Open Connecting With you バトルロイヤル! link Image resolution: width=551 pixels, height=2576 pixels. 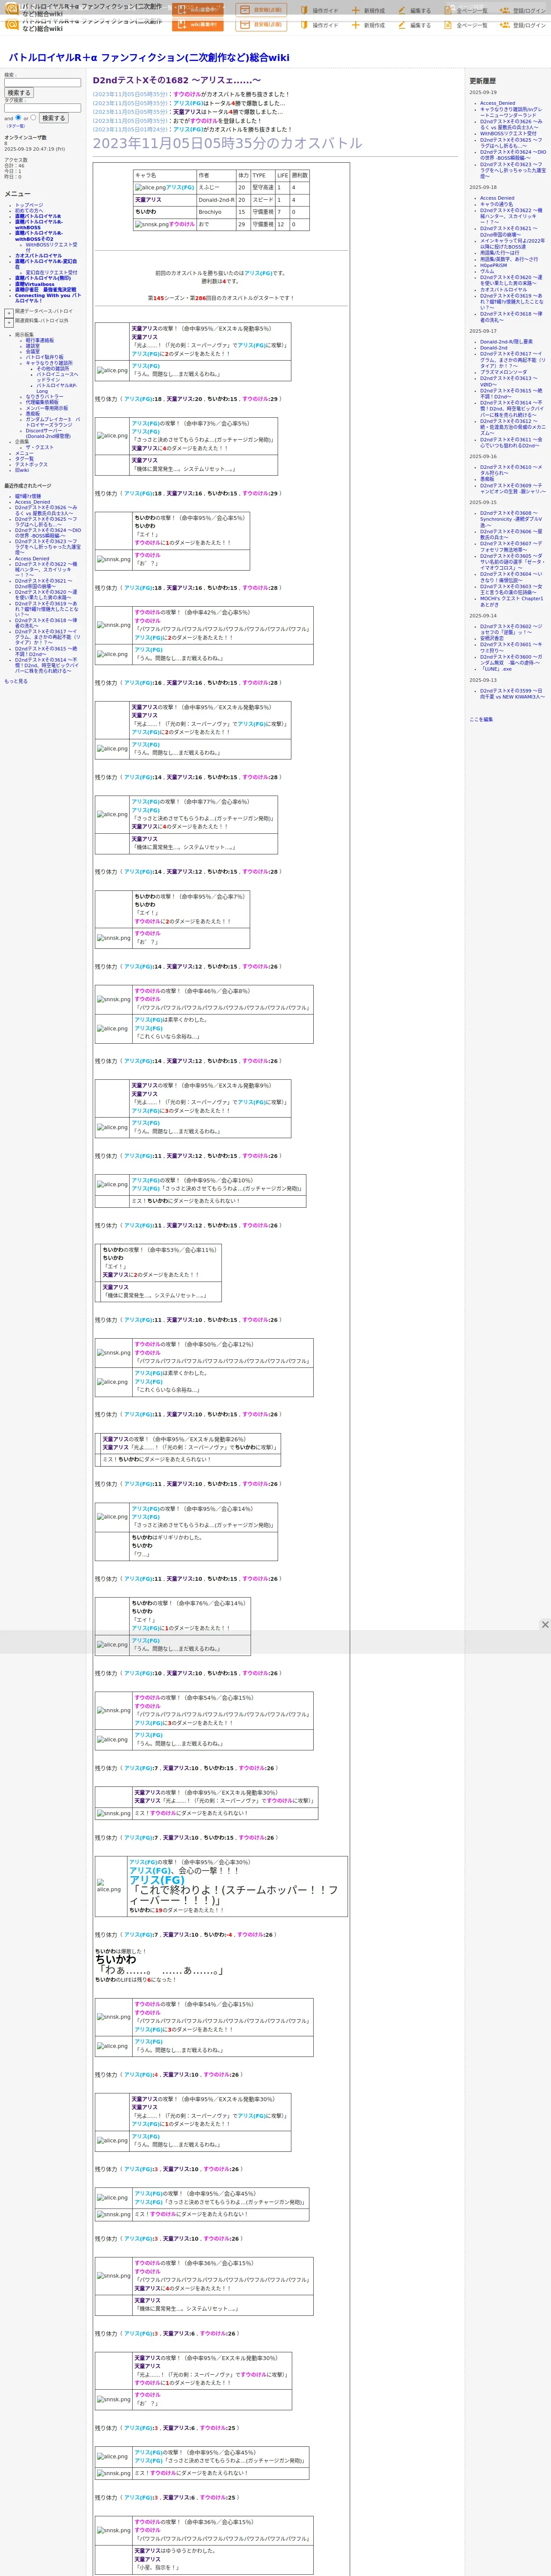point(48,298)
